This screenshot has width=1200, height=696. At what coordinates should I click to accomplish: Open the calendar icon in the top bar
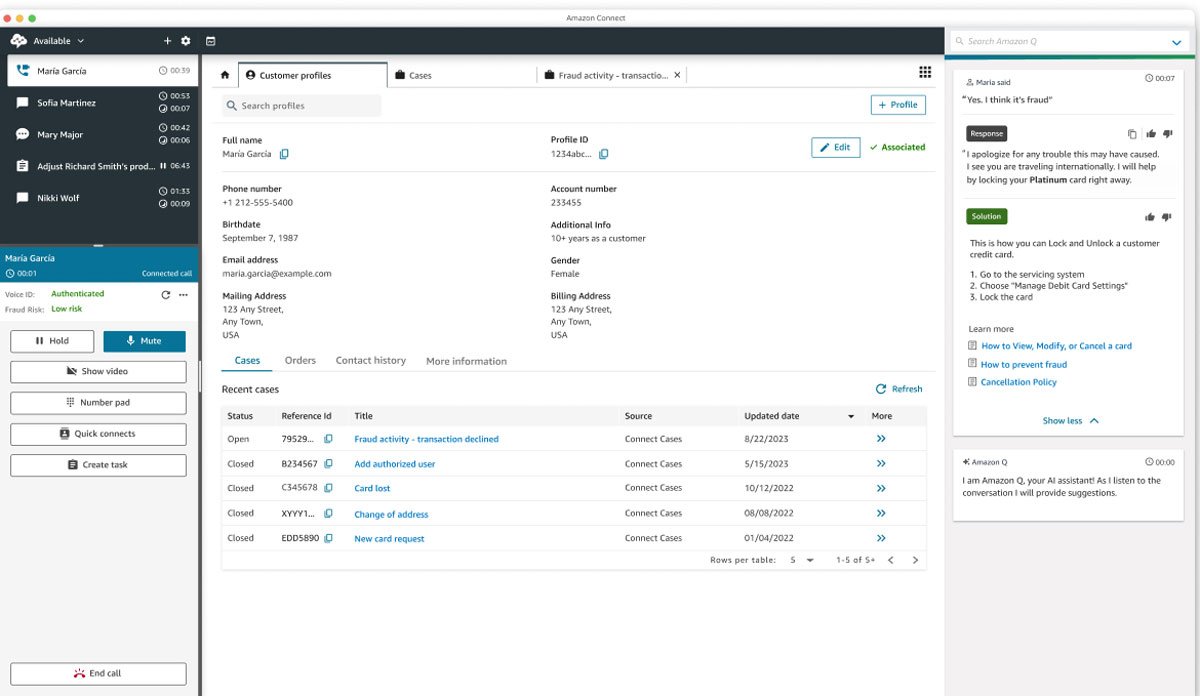tap(209, 41)
